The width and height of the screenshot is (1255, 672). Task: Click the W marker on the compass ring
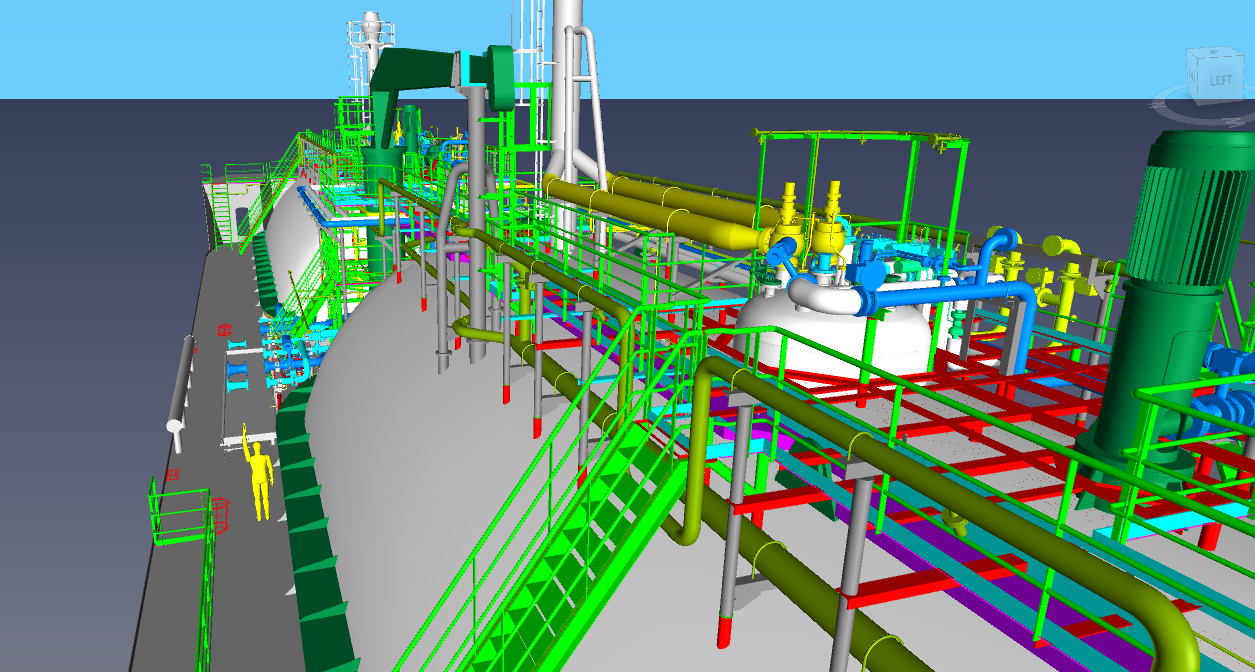[1233, 121]
